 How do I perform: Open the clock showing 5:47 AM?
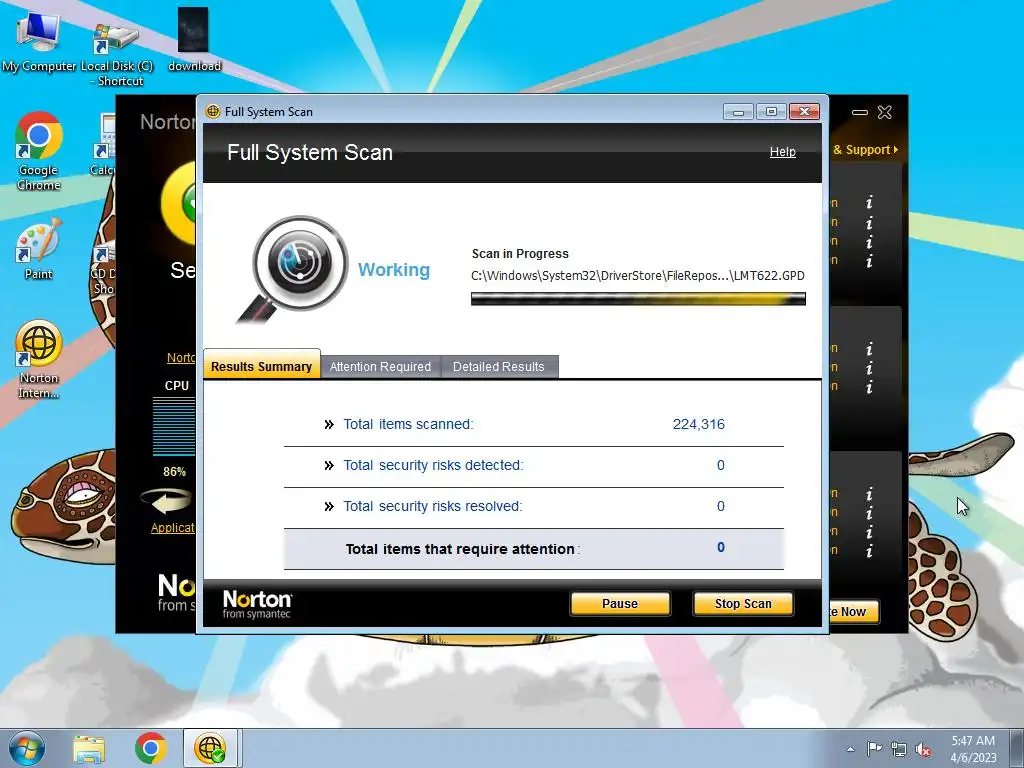click(x=973, y=749)
